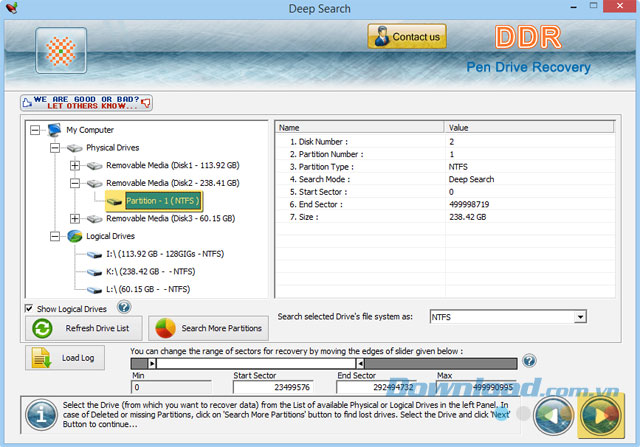Click Disk2 removable media icon
This screenshot has height=447, width=640.
tap(95, 183)
